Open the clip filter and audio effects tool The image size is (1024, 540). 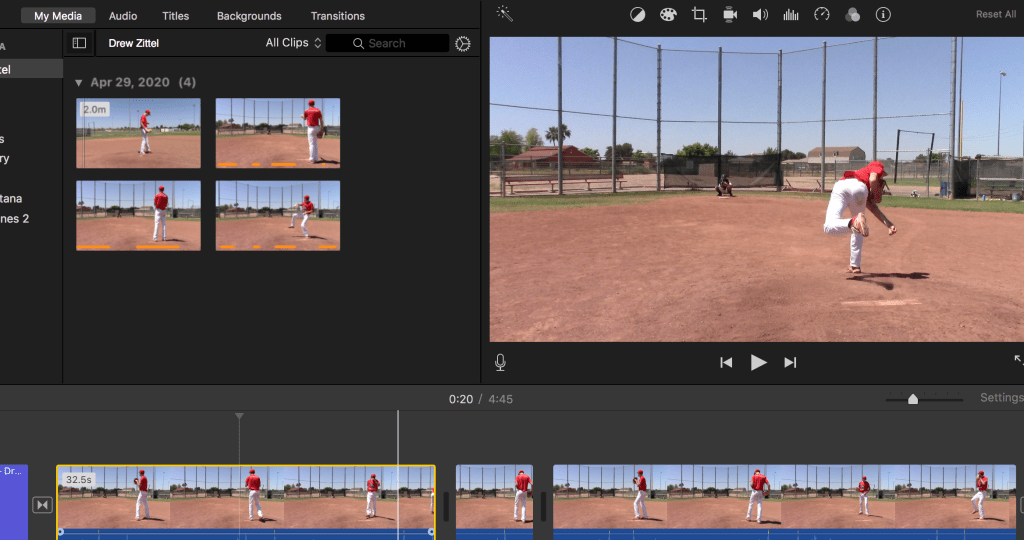tap(852, 15)
